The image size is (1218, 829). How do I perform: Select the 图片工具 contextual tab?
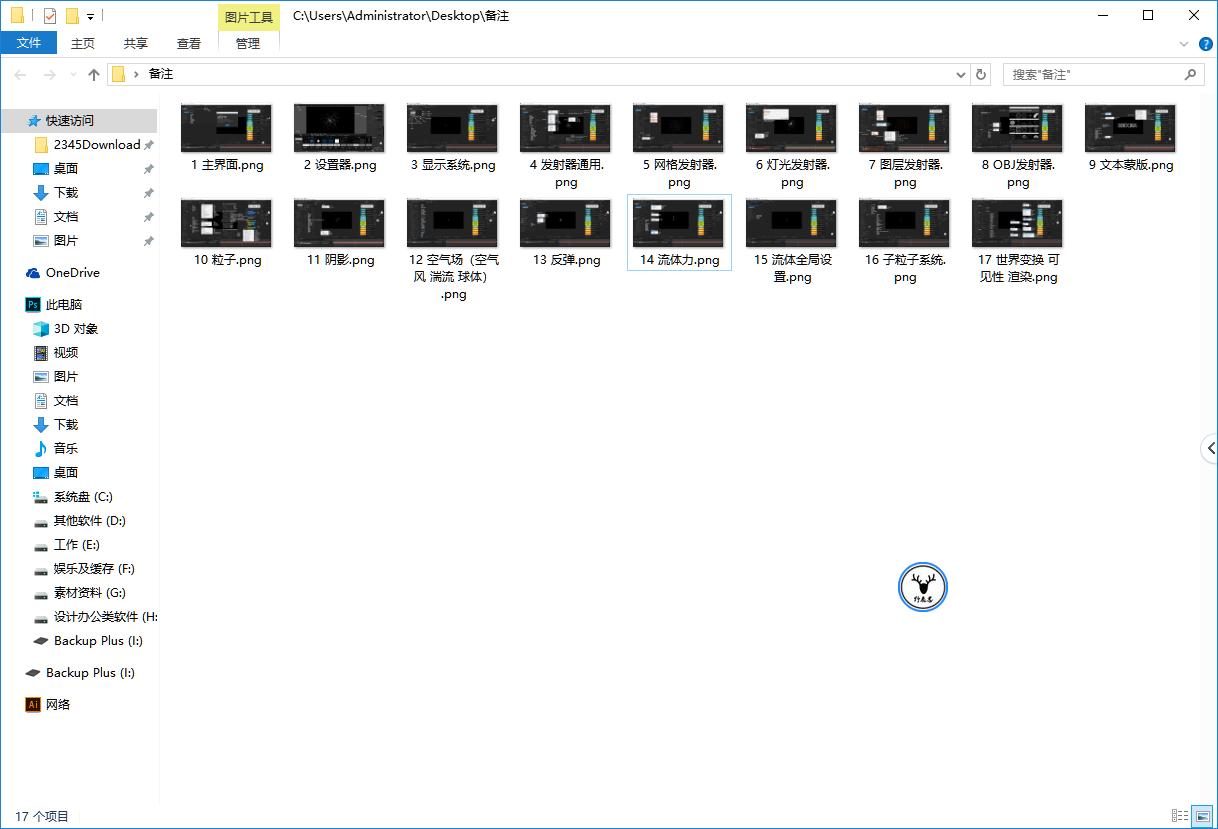pos(249,16)
